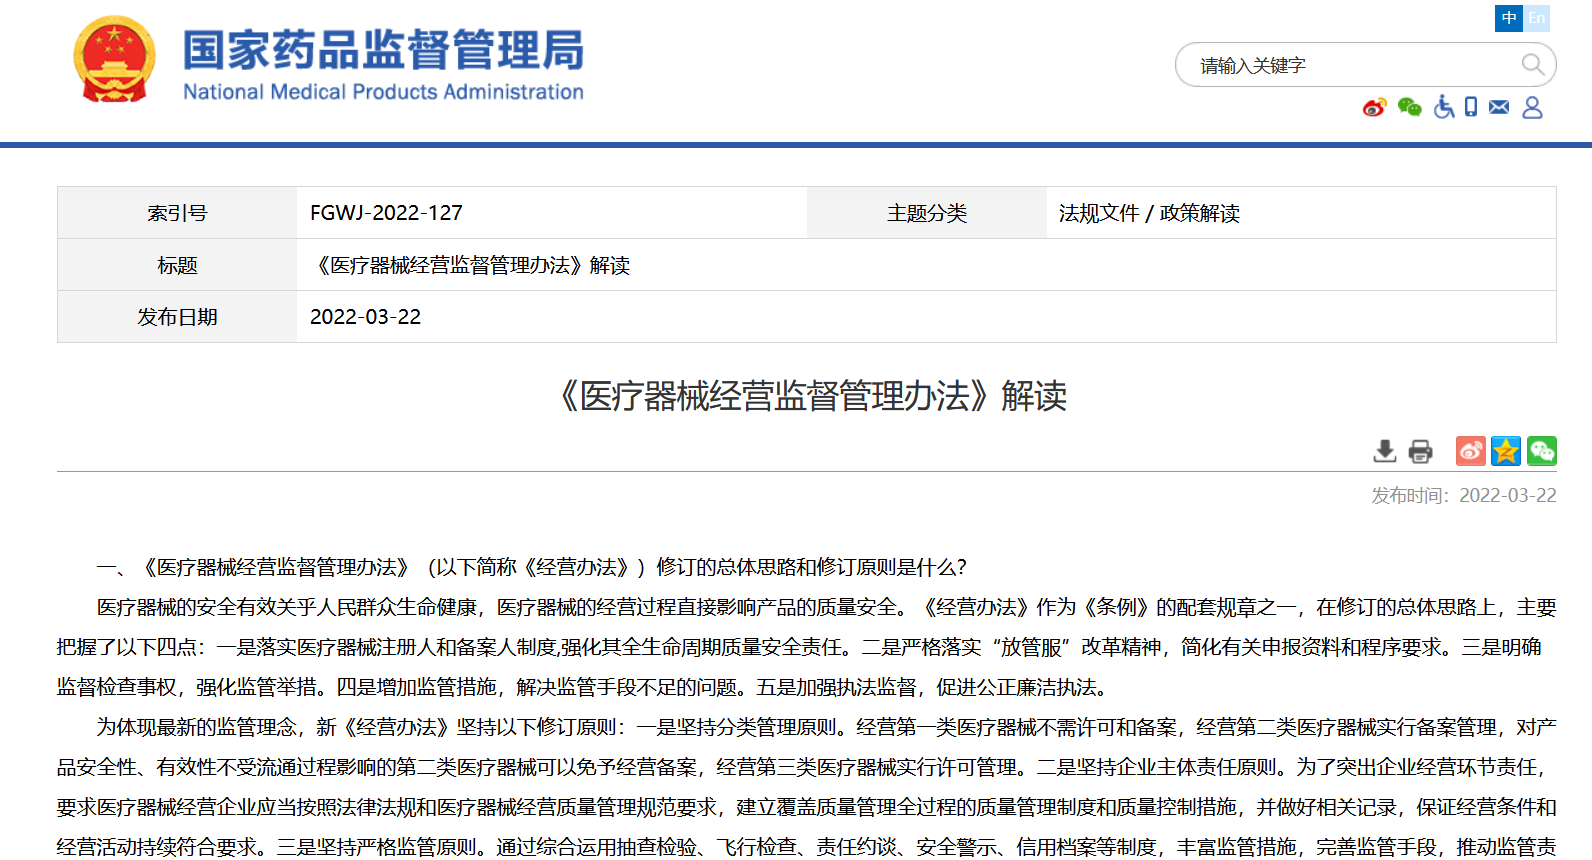Switch language to En (English)

point(1537,18)
